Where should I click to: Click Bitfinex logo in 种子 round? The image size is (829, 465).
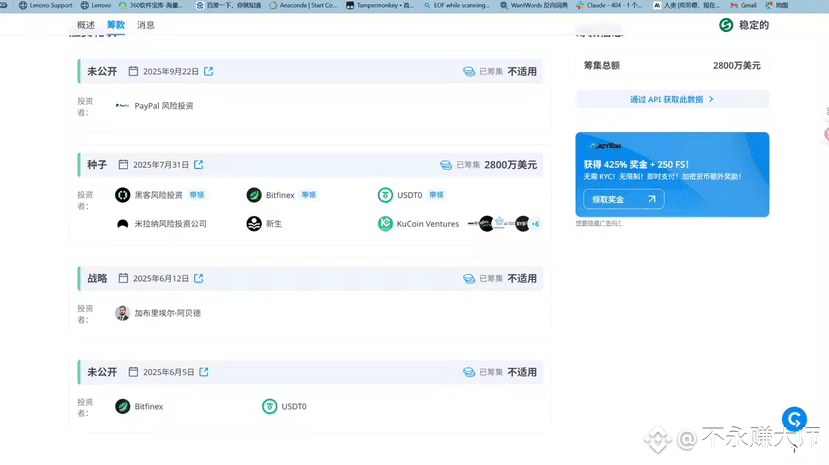[254, 195]
